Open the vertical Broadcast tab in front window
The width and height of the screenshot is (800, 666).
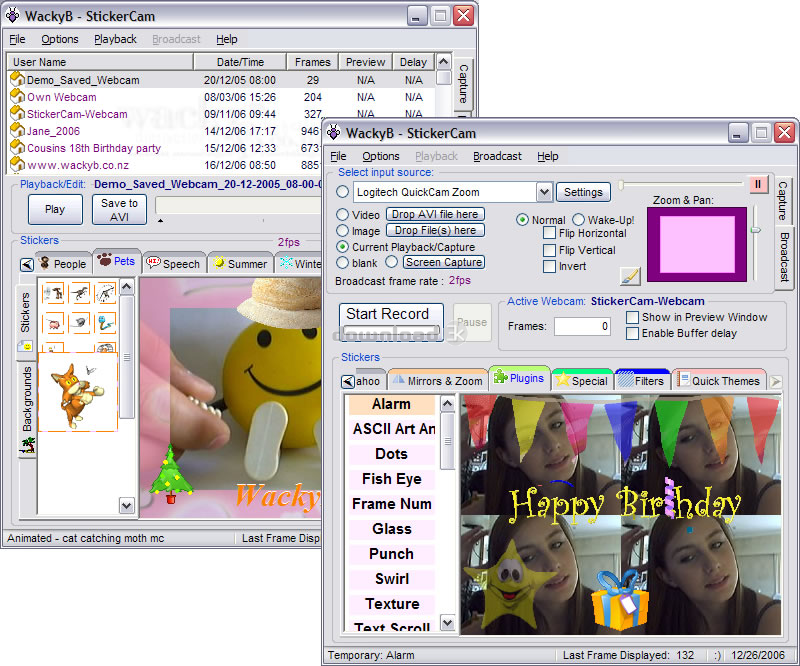pos(784,257)
